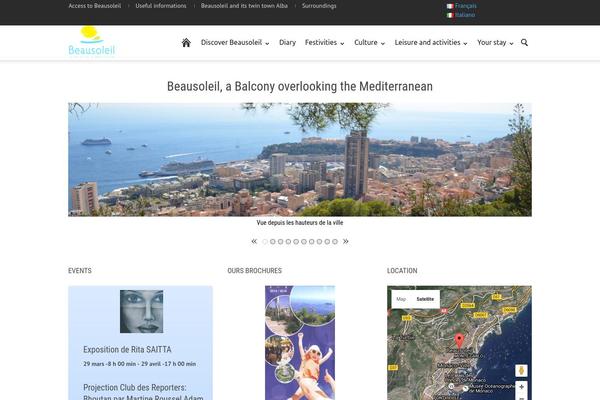Click the EVENTS section heading
This screenshot has height=400, width=600.
click(80, 271)
